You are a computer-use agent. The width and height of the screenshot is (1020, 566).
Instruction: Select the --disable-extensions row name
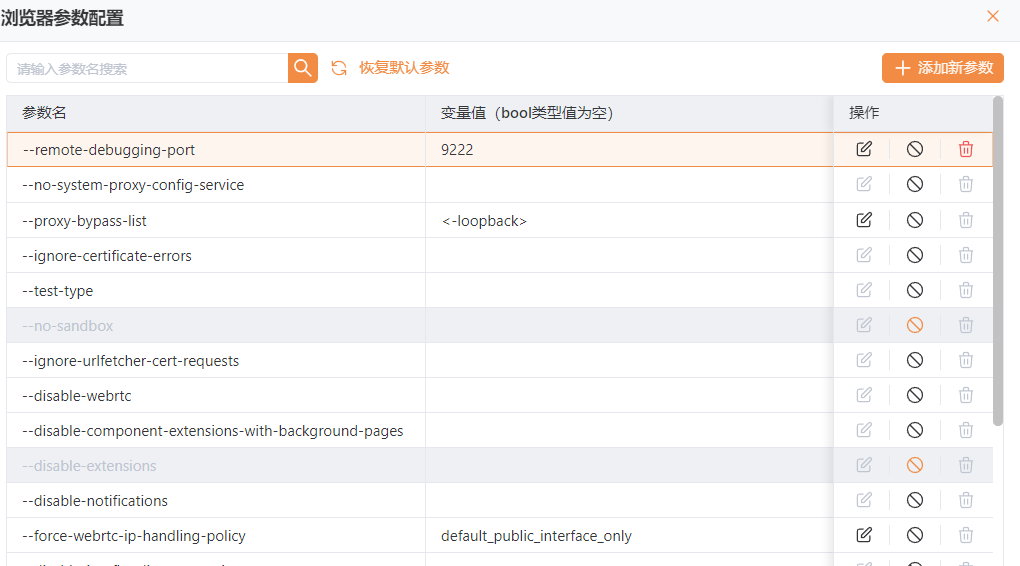89,466
